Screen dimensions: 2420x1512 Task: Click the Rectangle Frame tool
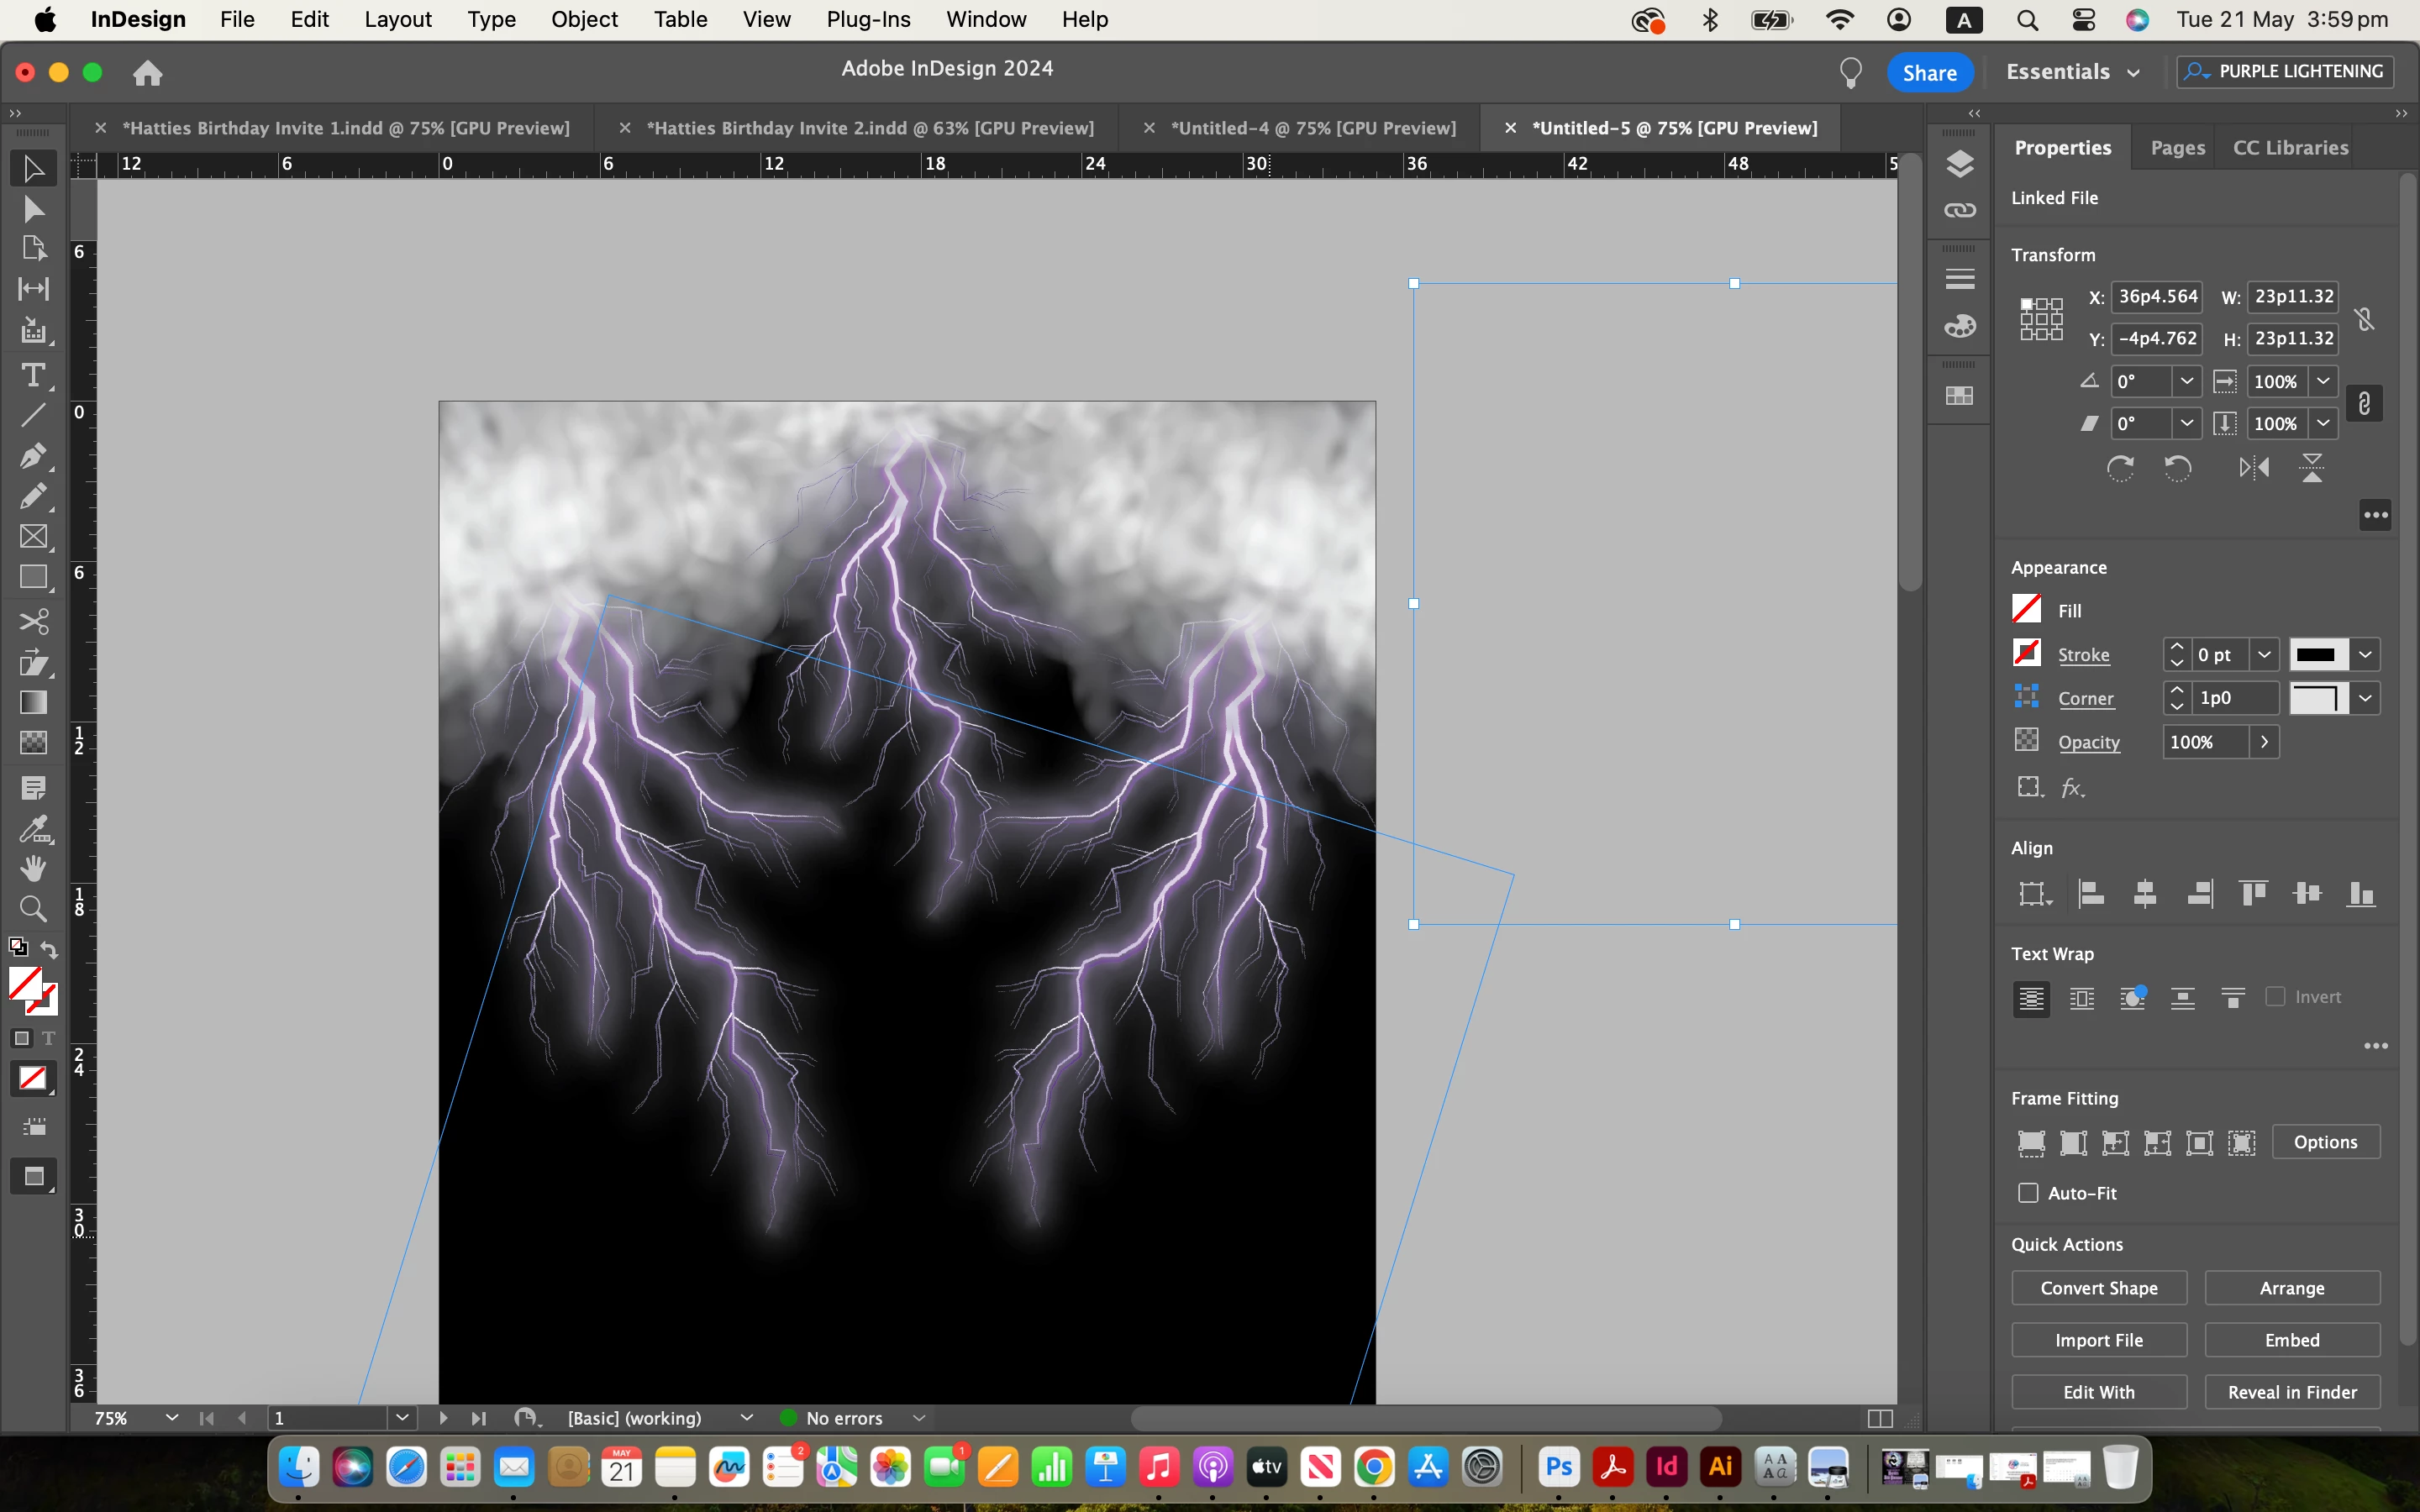[x=33, y=537]
